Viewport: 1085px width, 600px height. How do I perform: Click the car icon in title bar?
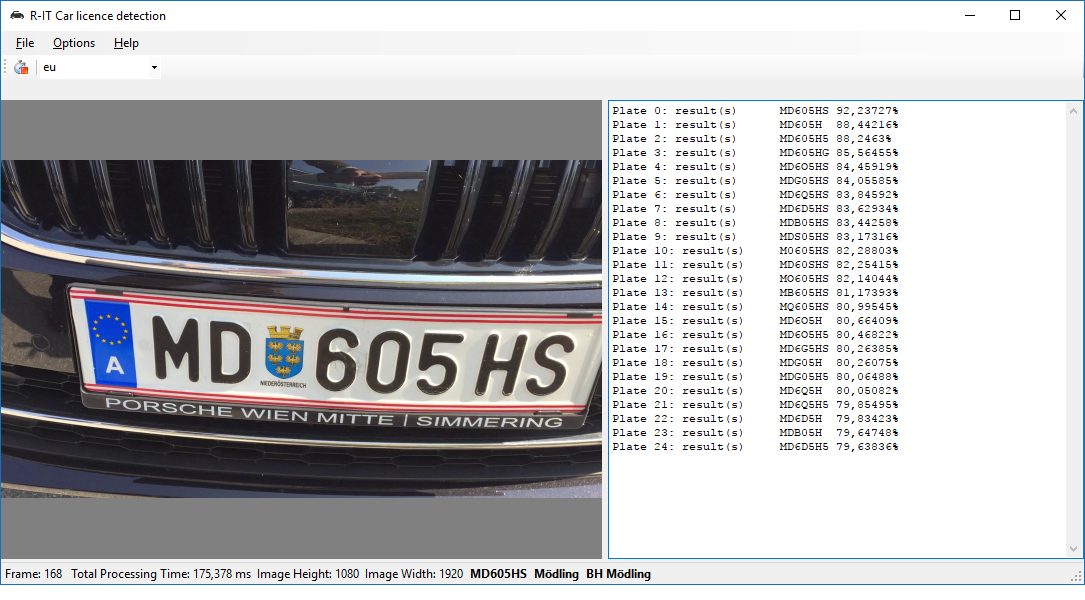(17, 15)
